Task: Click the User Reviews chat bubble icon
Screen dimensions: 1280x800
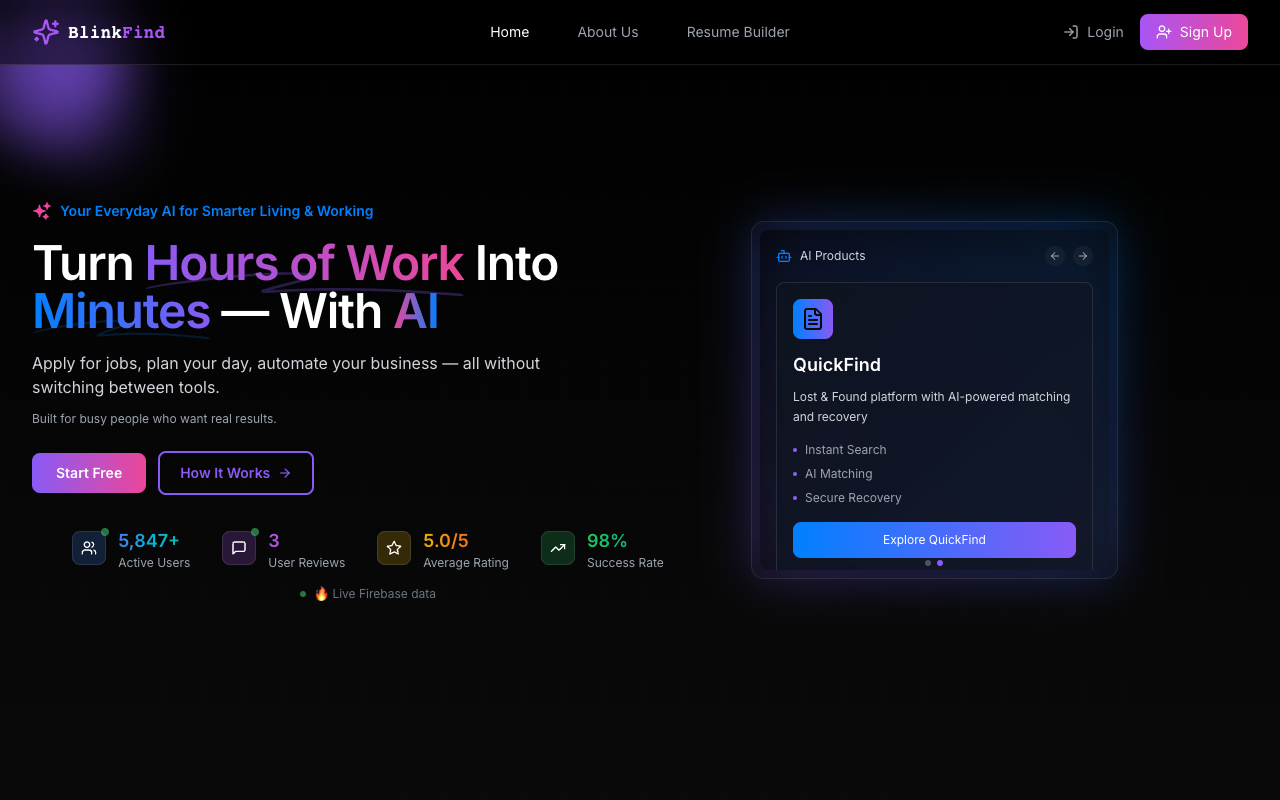Action: click(238, 548)
